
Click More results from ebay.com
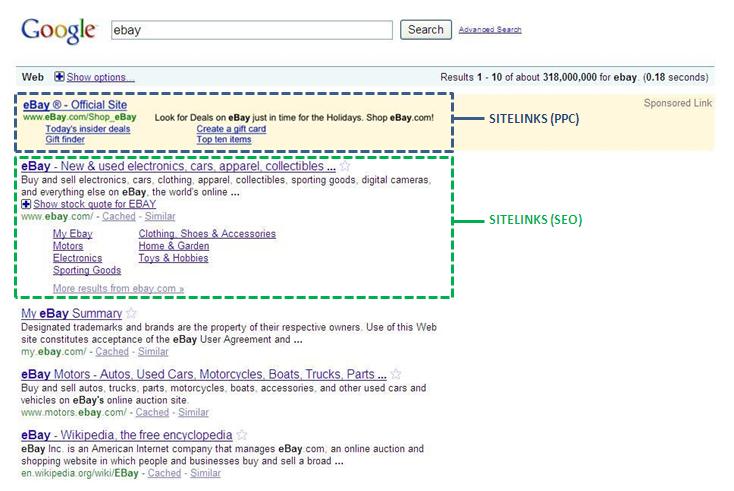(x=118, y=289)
